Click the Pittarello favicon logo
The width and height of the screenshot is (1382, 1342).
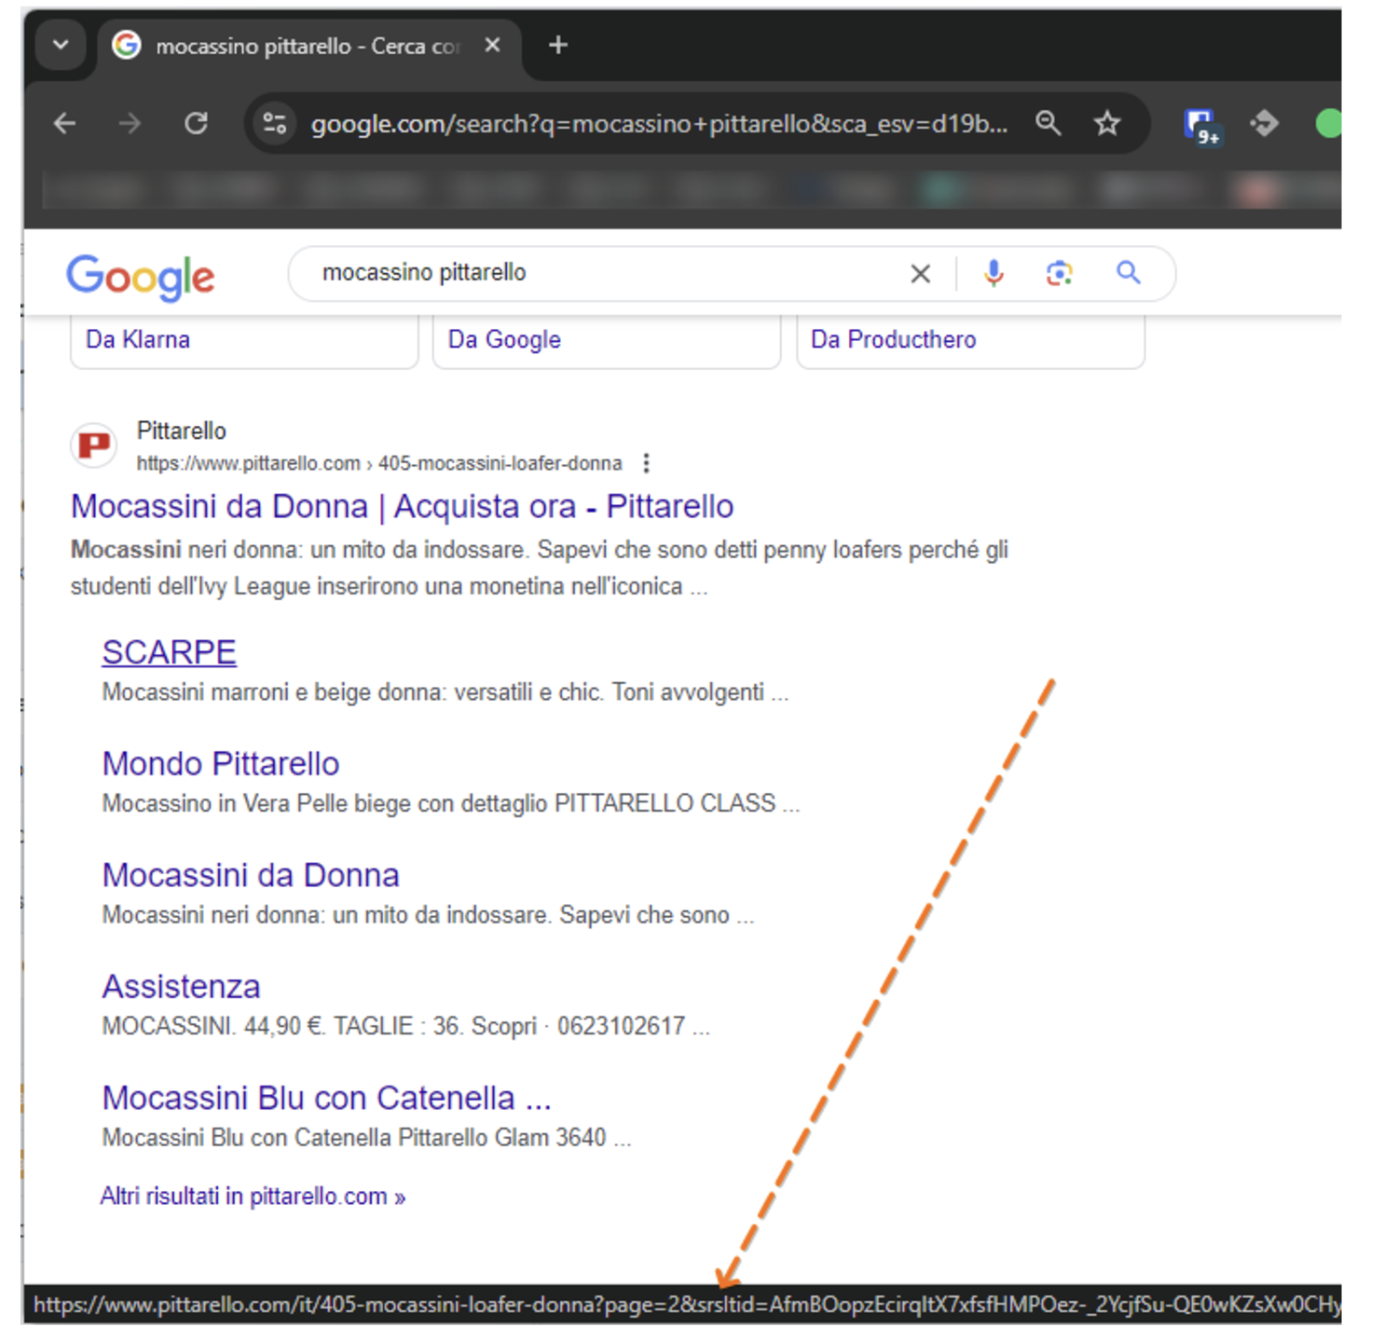[94, 445]
